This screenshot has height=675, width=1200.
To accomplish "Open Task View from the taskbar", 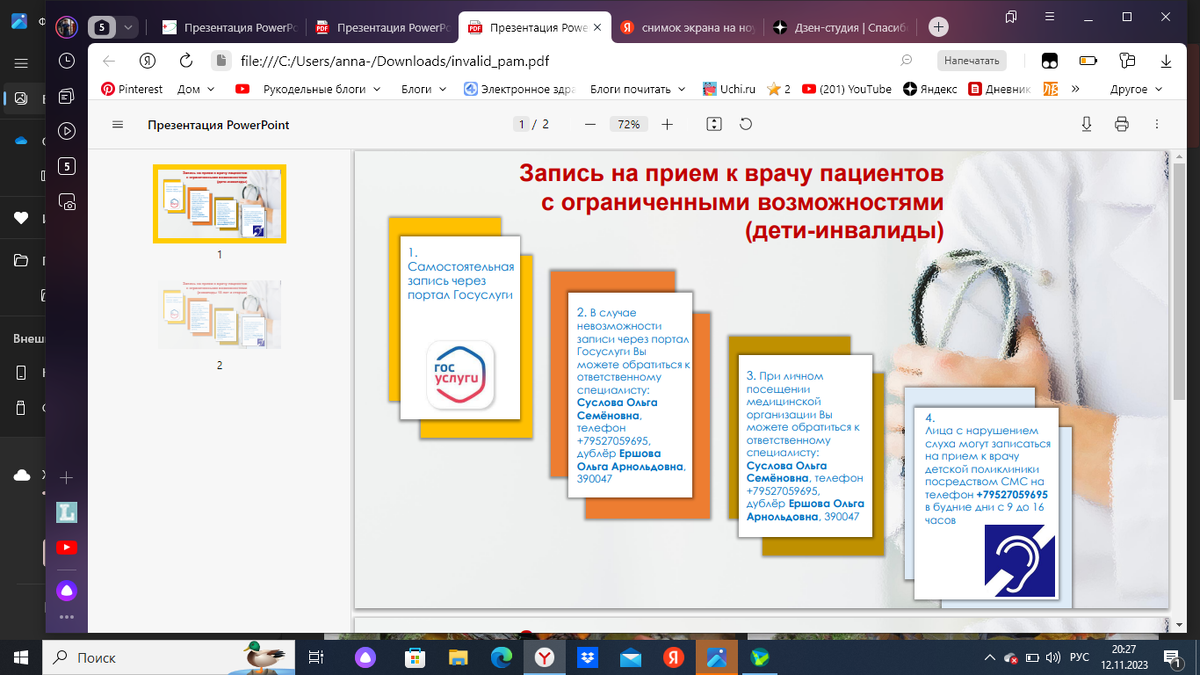I will pyautogui.click(x=316, y=657).
